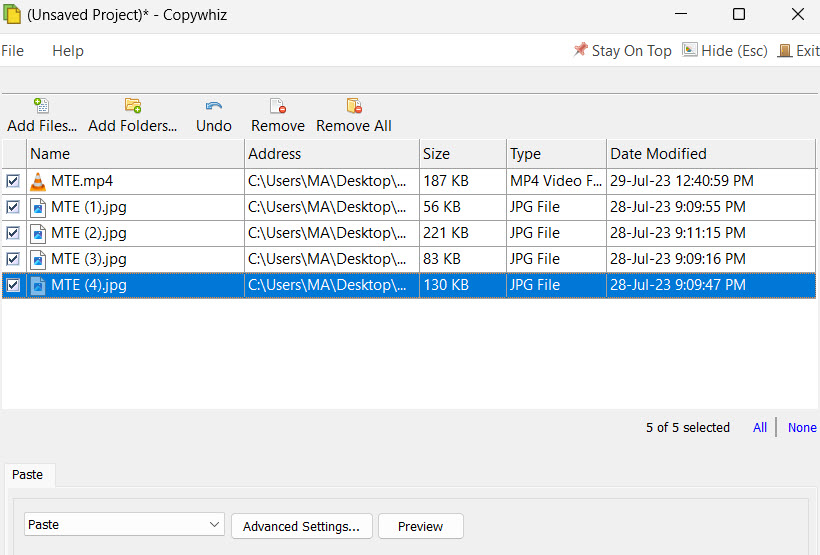
Task: Uncheck the MTE (3).jpg checkbox
Action: tap(13, 259)
